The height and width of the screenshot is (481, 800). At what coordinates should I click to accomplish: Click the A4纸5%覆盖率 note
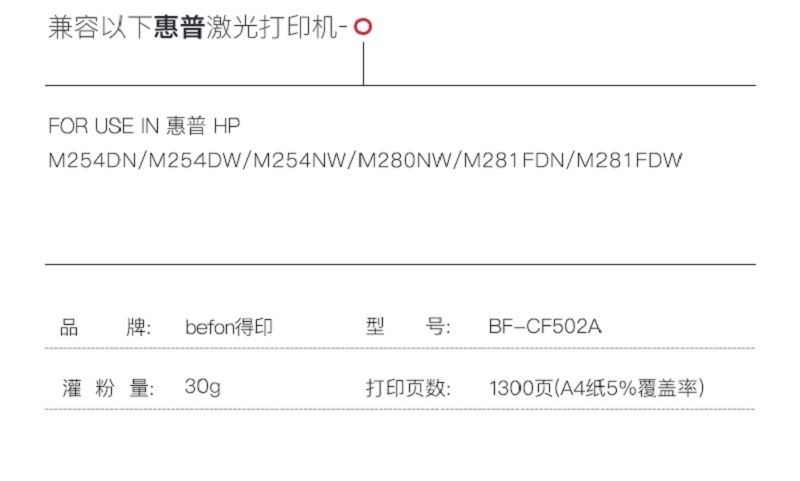(x=629, y=388)
